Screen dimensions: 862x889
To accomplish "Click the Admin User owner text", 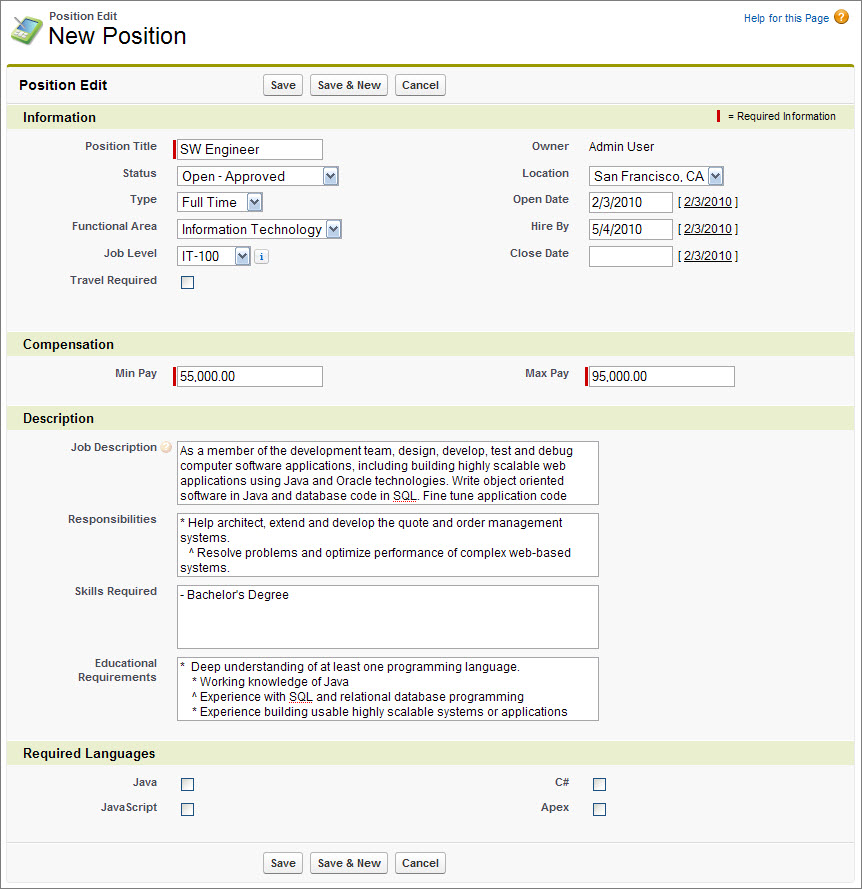I will tap(621, 147).
